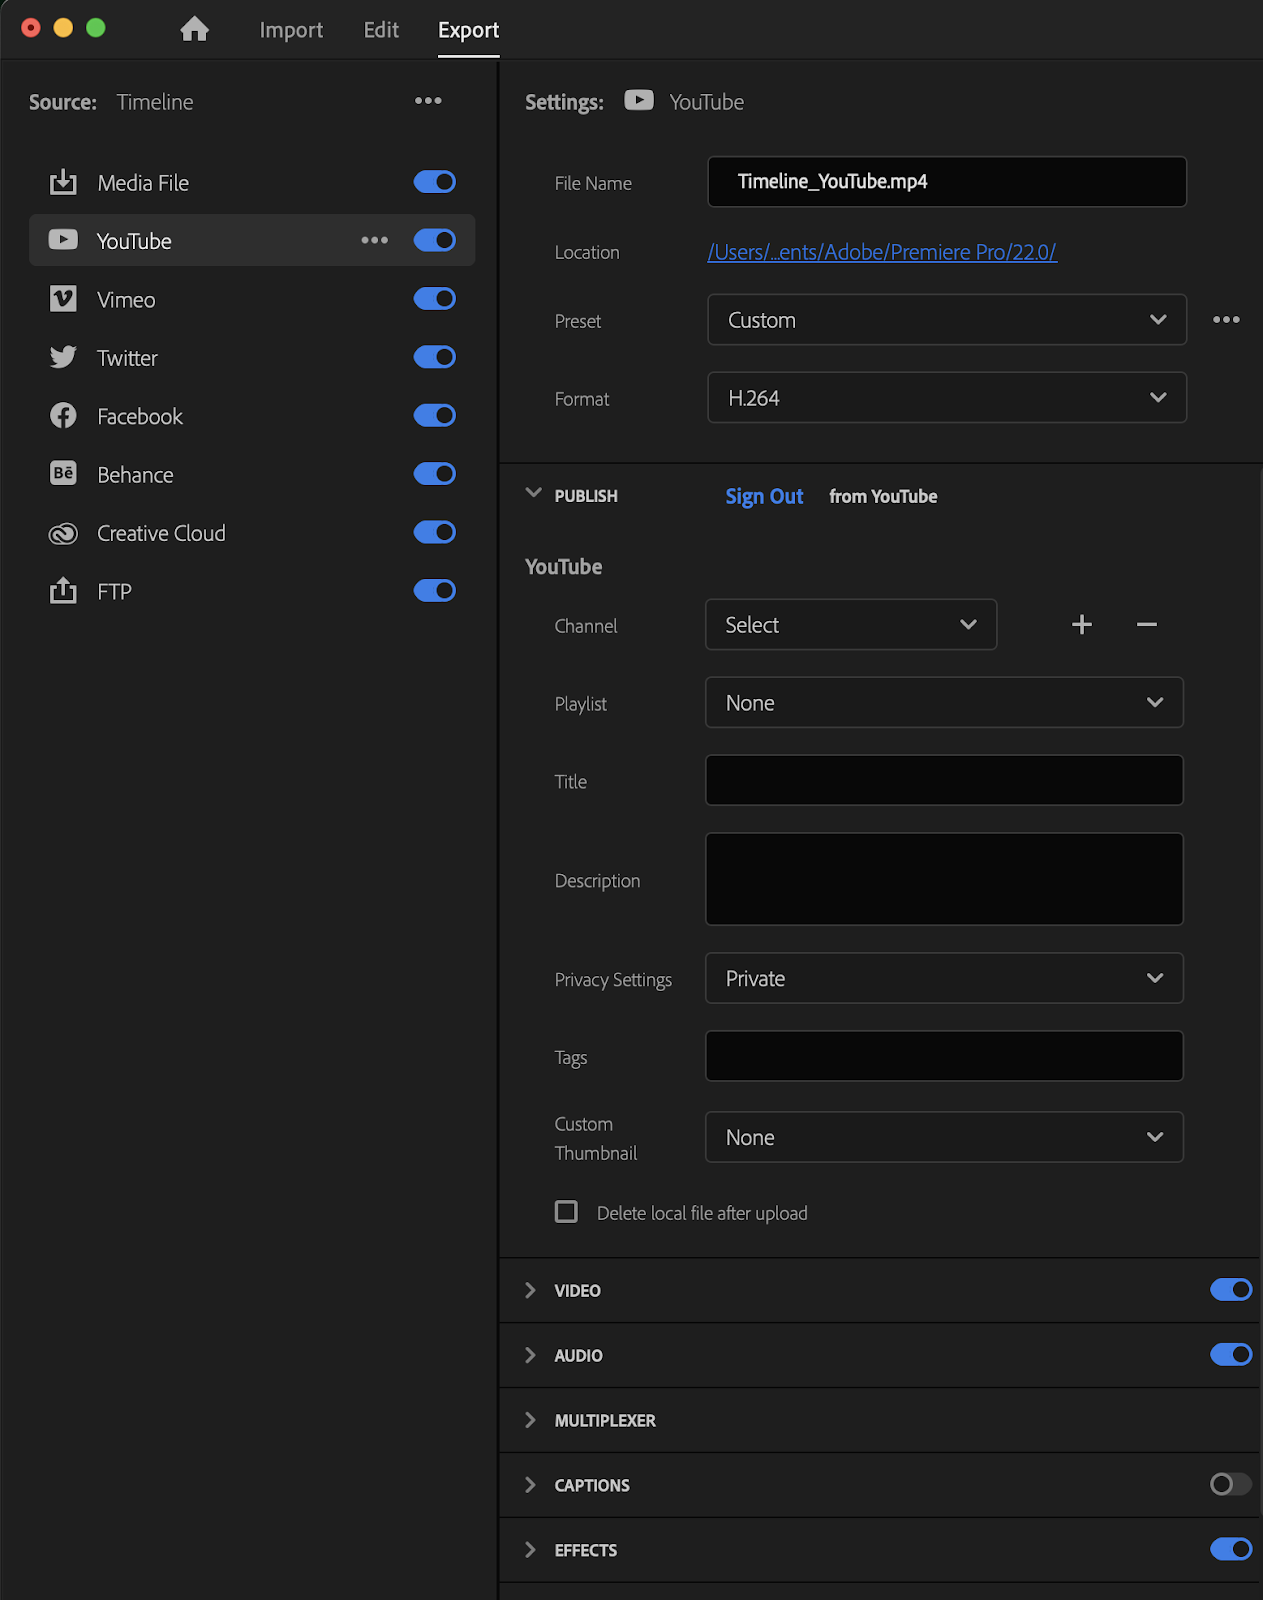Viewport: 1263px width, 1600px height.
Task: Open Privacy Settings dropdown showing Private
Action: [x=944, y=979]
